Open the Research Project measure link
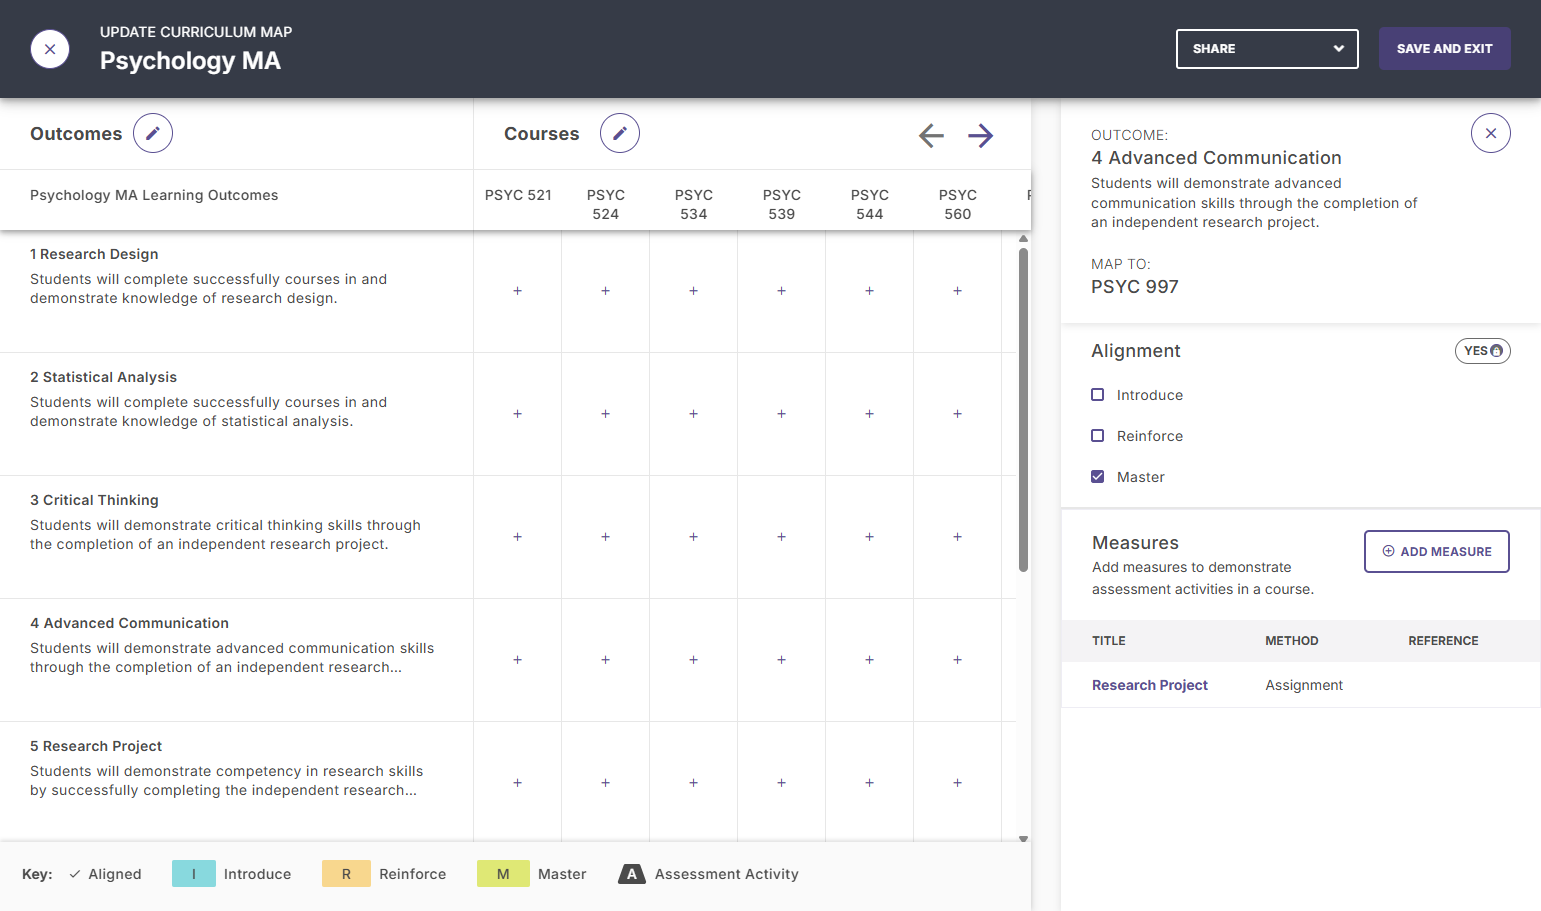Screen dimensions: 1541x911 pyautogui.click(x=1150, y=685)
